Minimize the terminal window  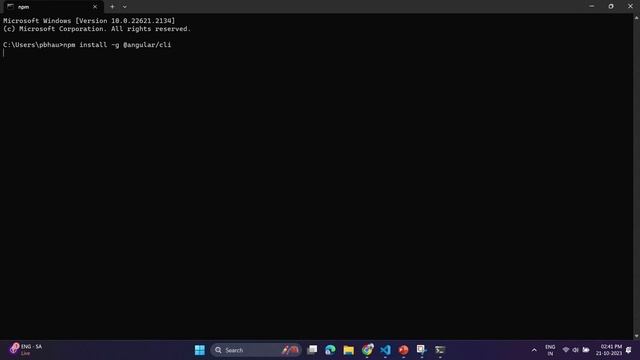pos(591,6)
